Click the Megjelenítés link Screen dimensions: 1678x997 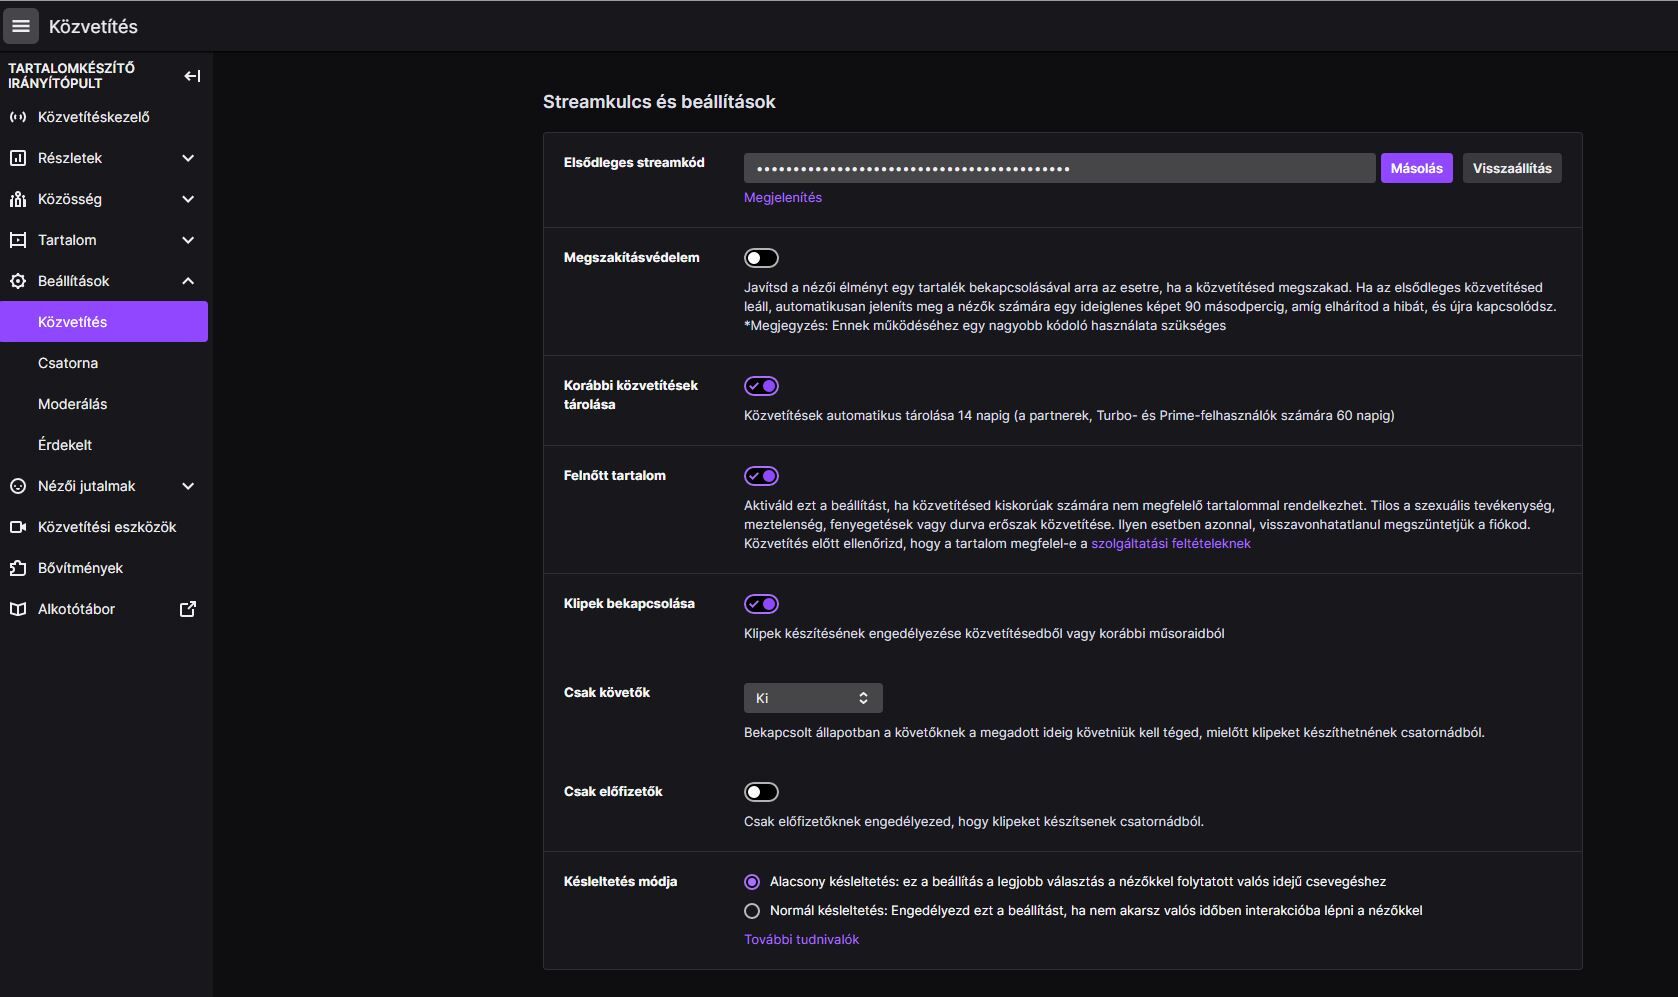(x=782, y=198)
